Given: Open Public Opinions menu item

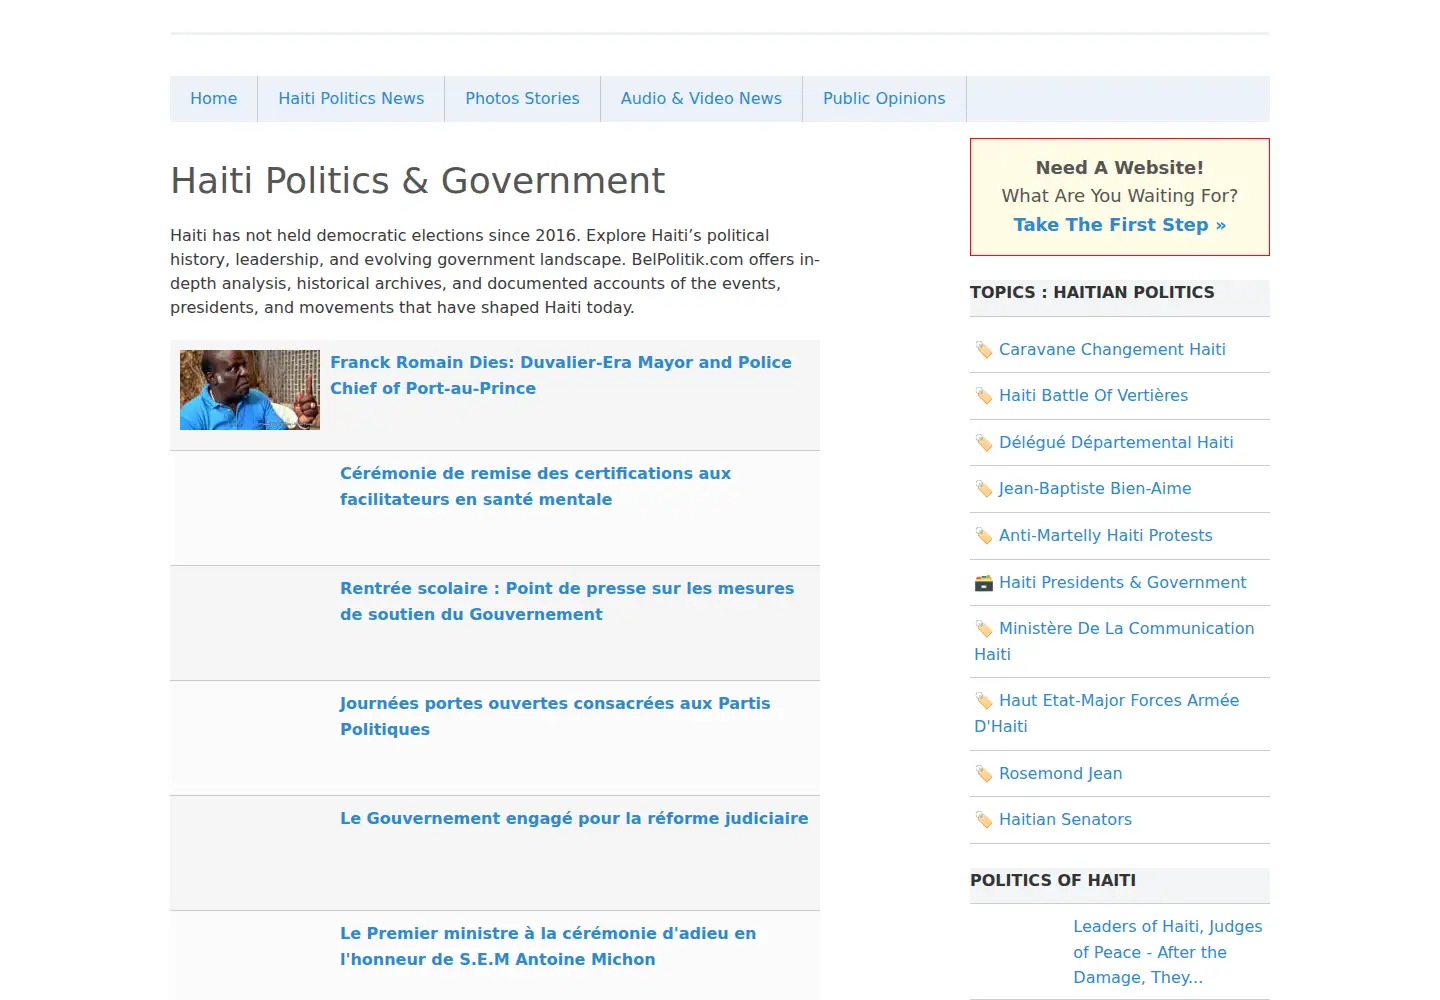Looking at the screenshot, I should click(884, 99).
